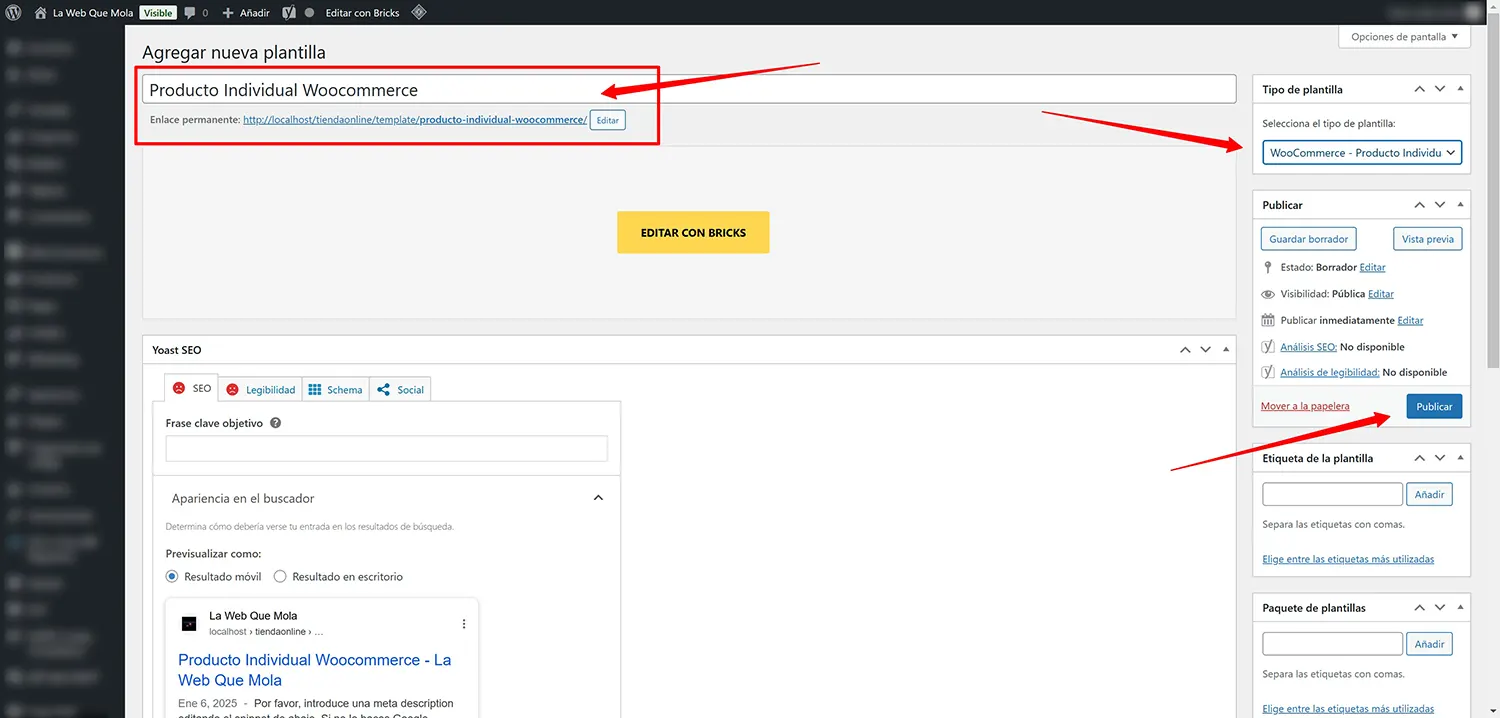This screenshot has height=718, width=1500.
Task: Click the diamond icon after Editar con Bricks
Action: [419, 13]
